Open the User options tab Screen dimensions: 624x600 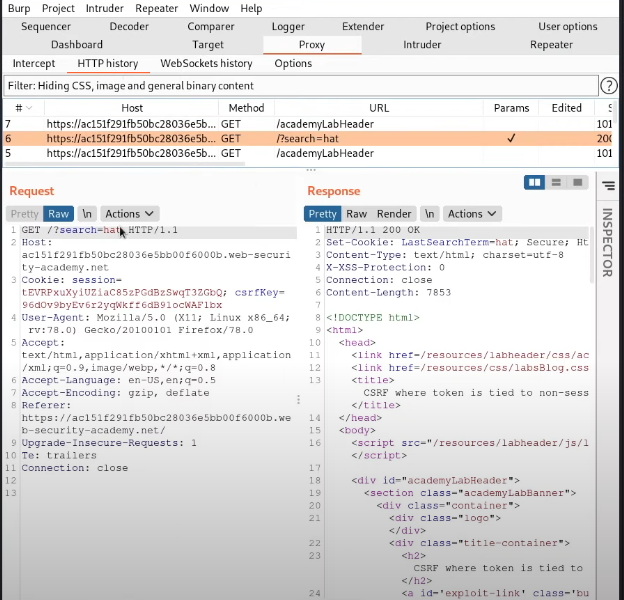tap(567, 26)
